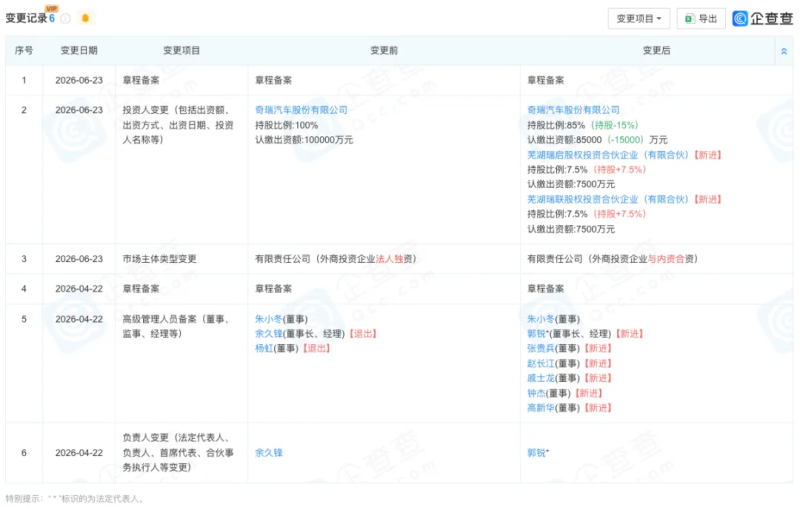Click 认缴出资额:100000万元 text

click(x=304, y=140)
